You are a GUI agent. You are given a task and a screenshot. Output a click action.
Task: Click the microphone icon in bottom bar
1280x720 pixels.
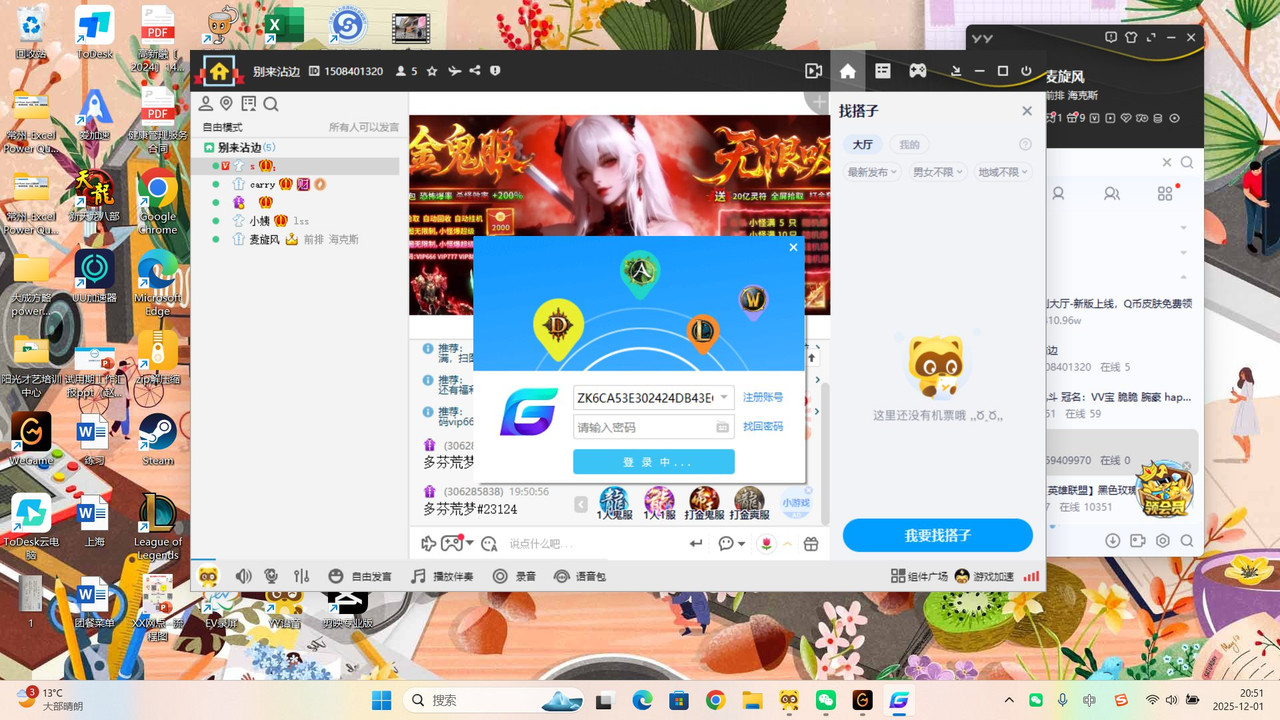[271, 576]
